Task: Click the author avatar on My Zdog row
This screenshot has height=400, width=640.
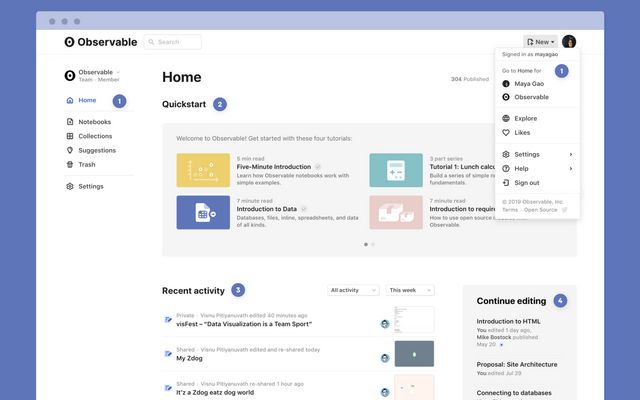Action: pyautogui.click(x=384, y=358)
